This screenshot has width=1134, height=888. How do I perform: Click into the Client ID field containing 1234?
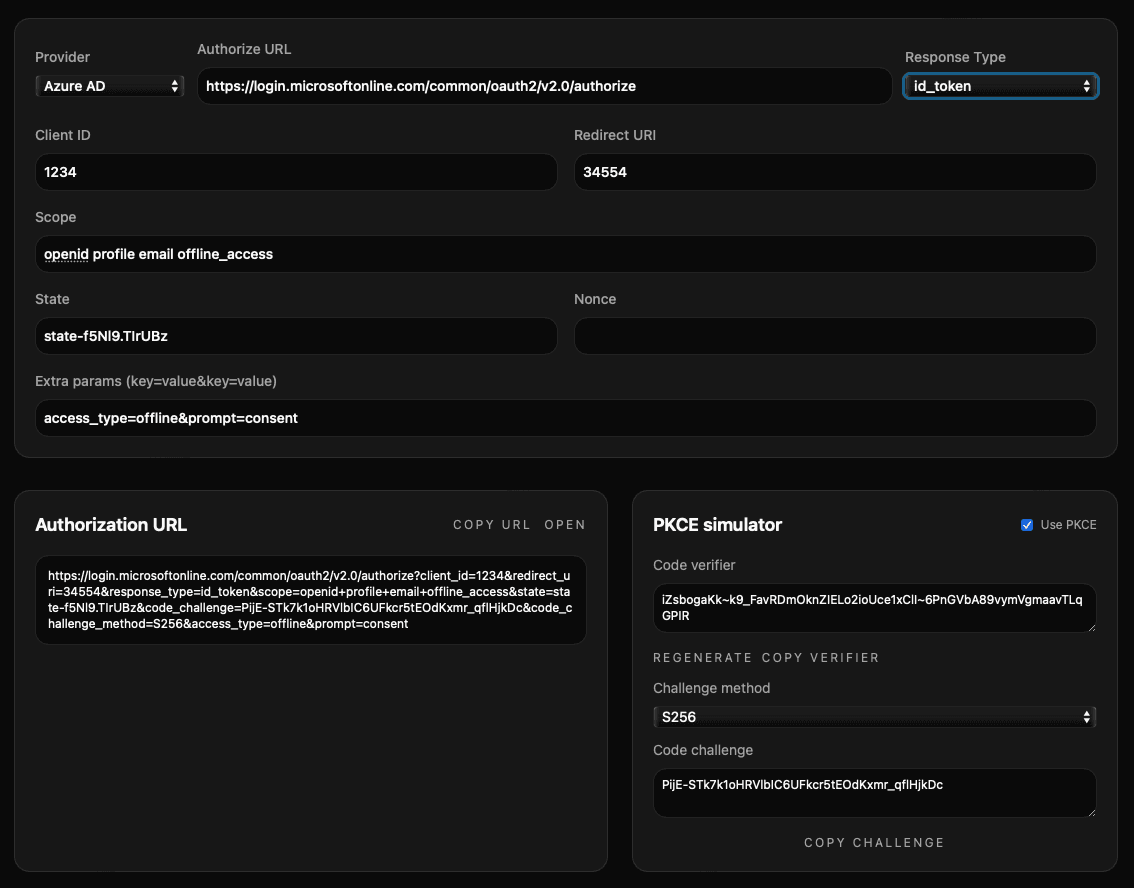297,172
